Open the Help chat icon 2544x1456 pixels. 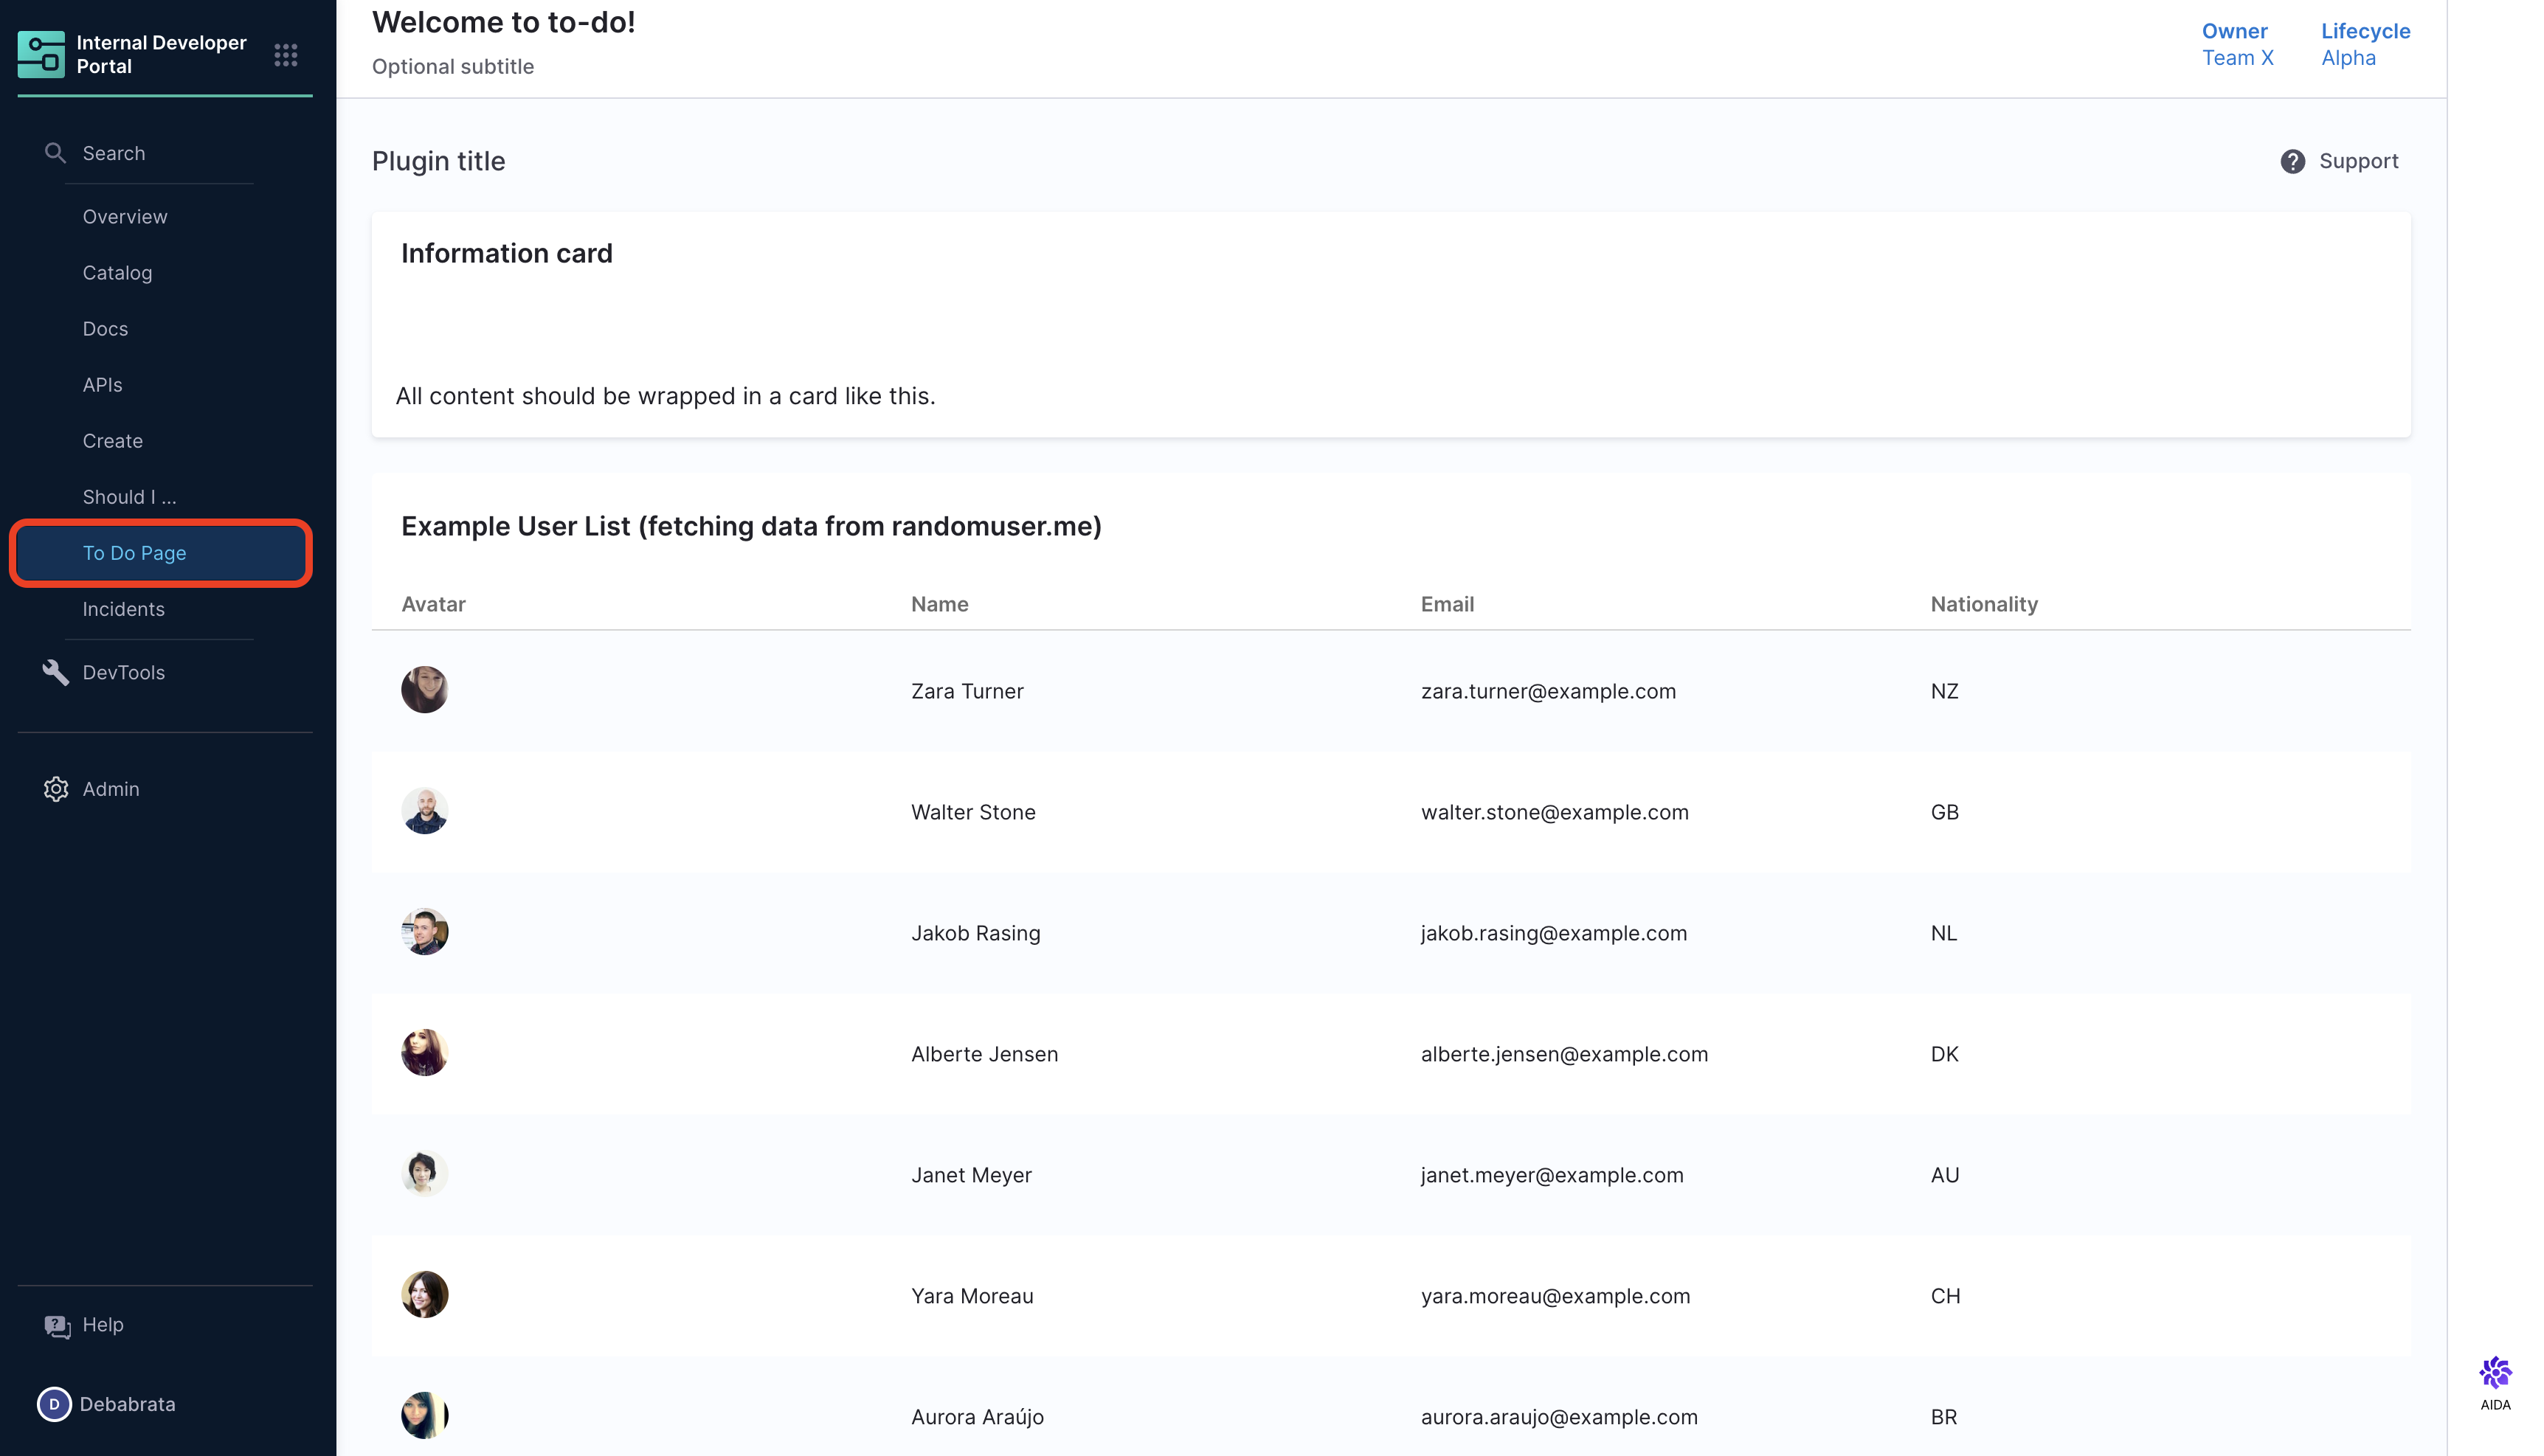tap(57, 1326)
